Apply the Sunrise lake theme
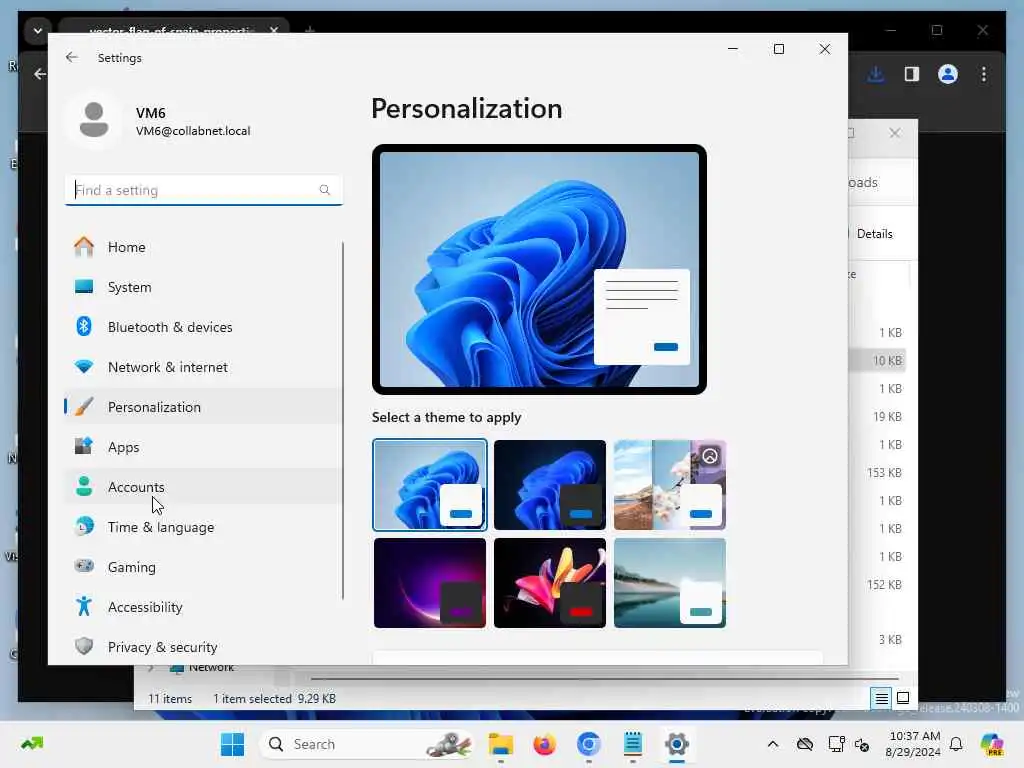The height and width of the screenshot is (768, 1024). tap(670, 583)
